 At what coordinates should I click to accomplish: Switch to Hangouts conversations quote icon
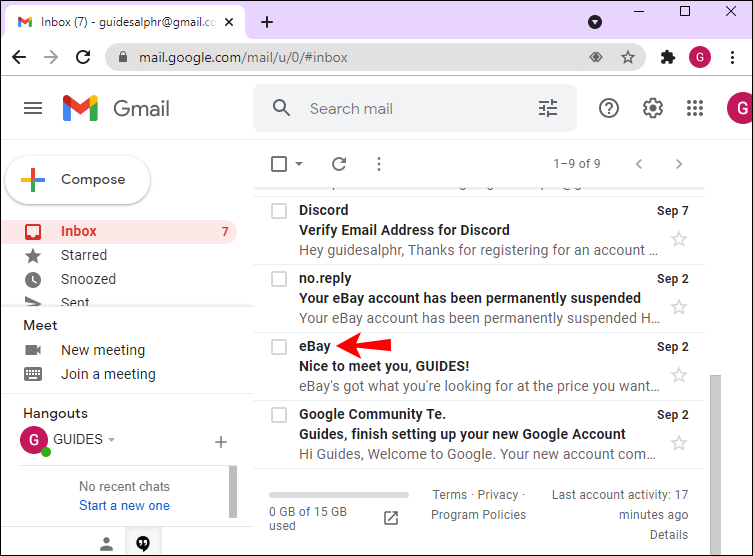tap(143, 544)
